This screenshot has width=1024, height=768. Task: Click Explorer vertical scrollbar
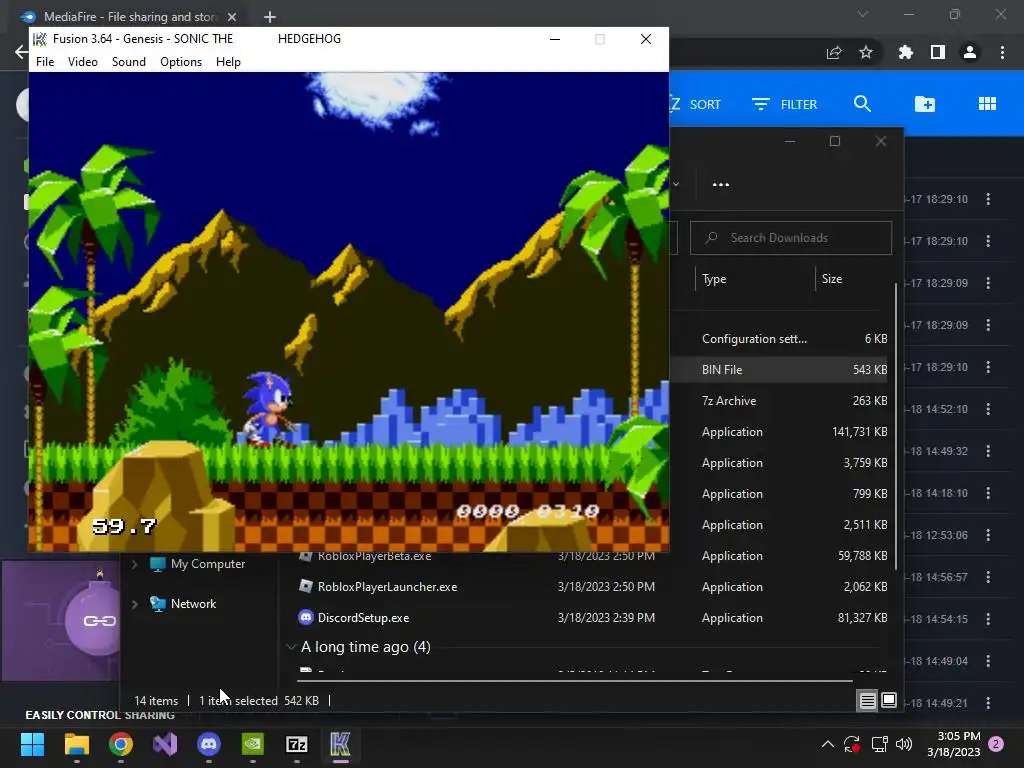pos(896,427)
